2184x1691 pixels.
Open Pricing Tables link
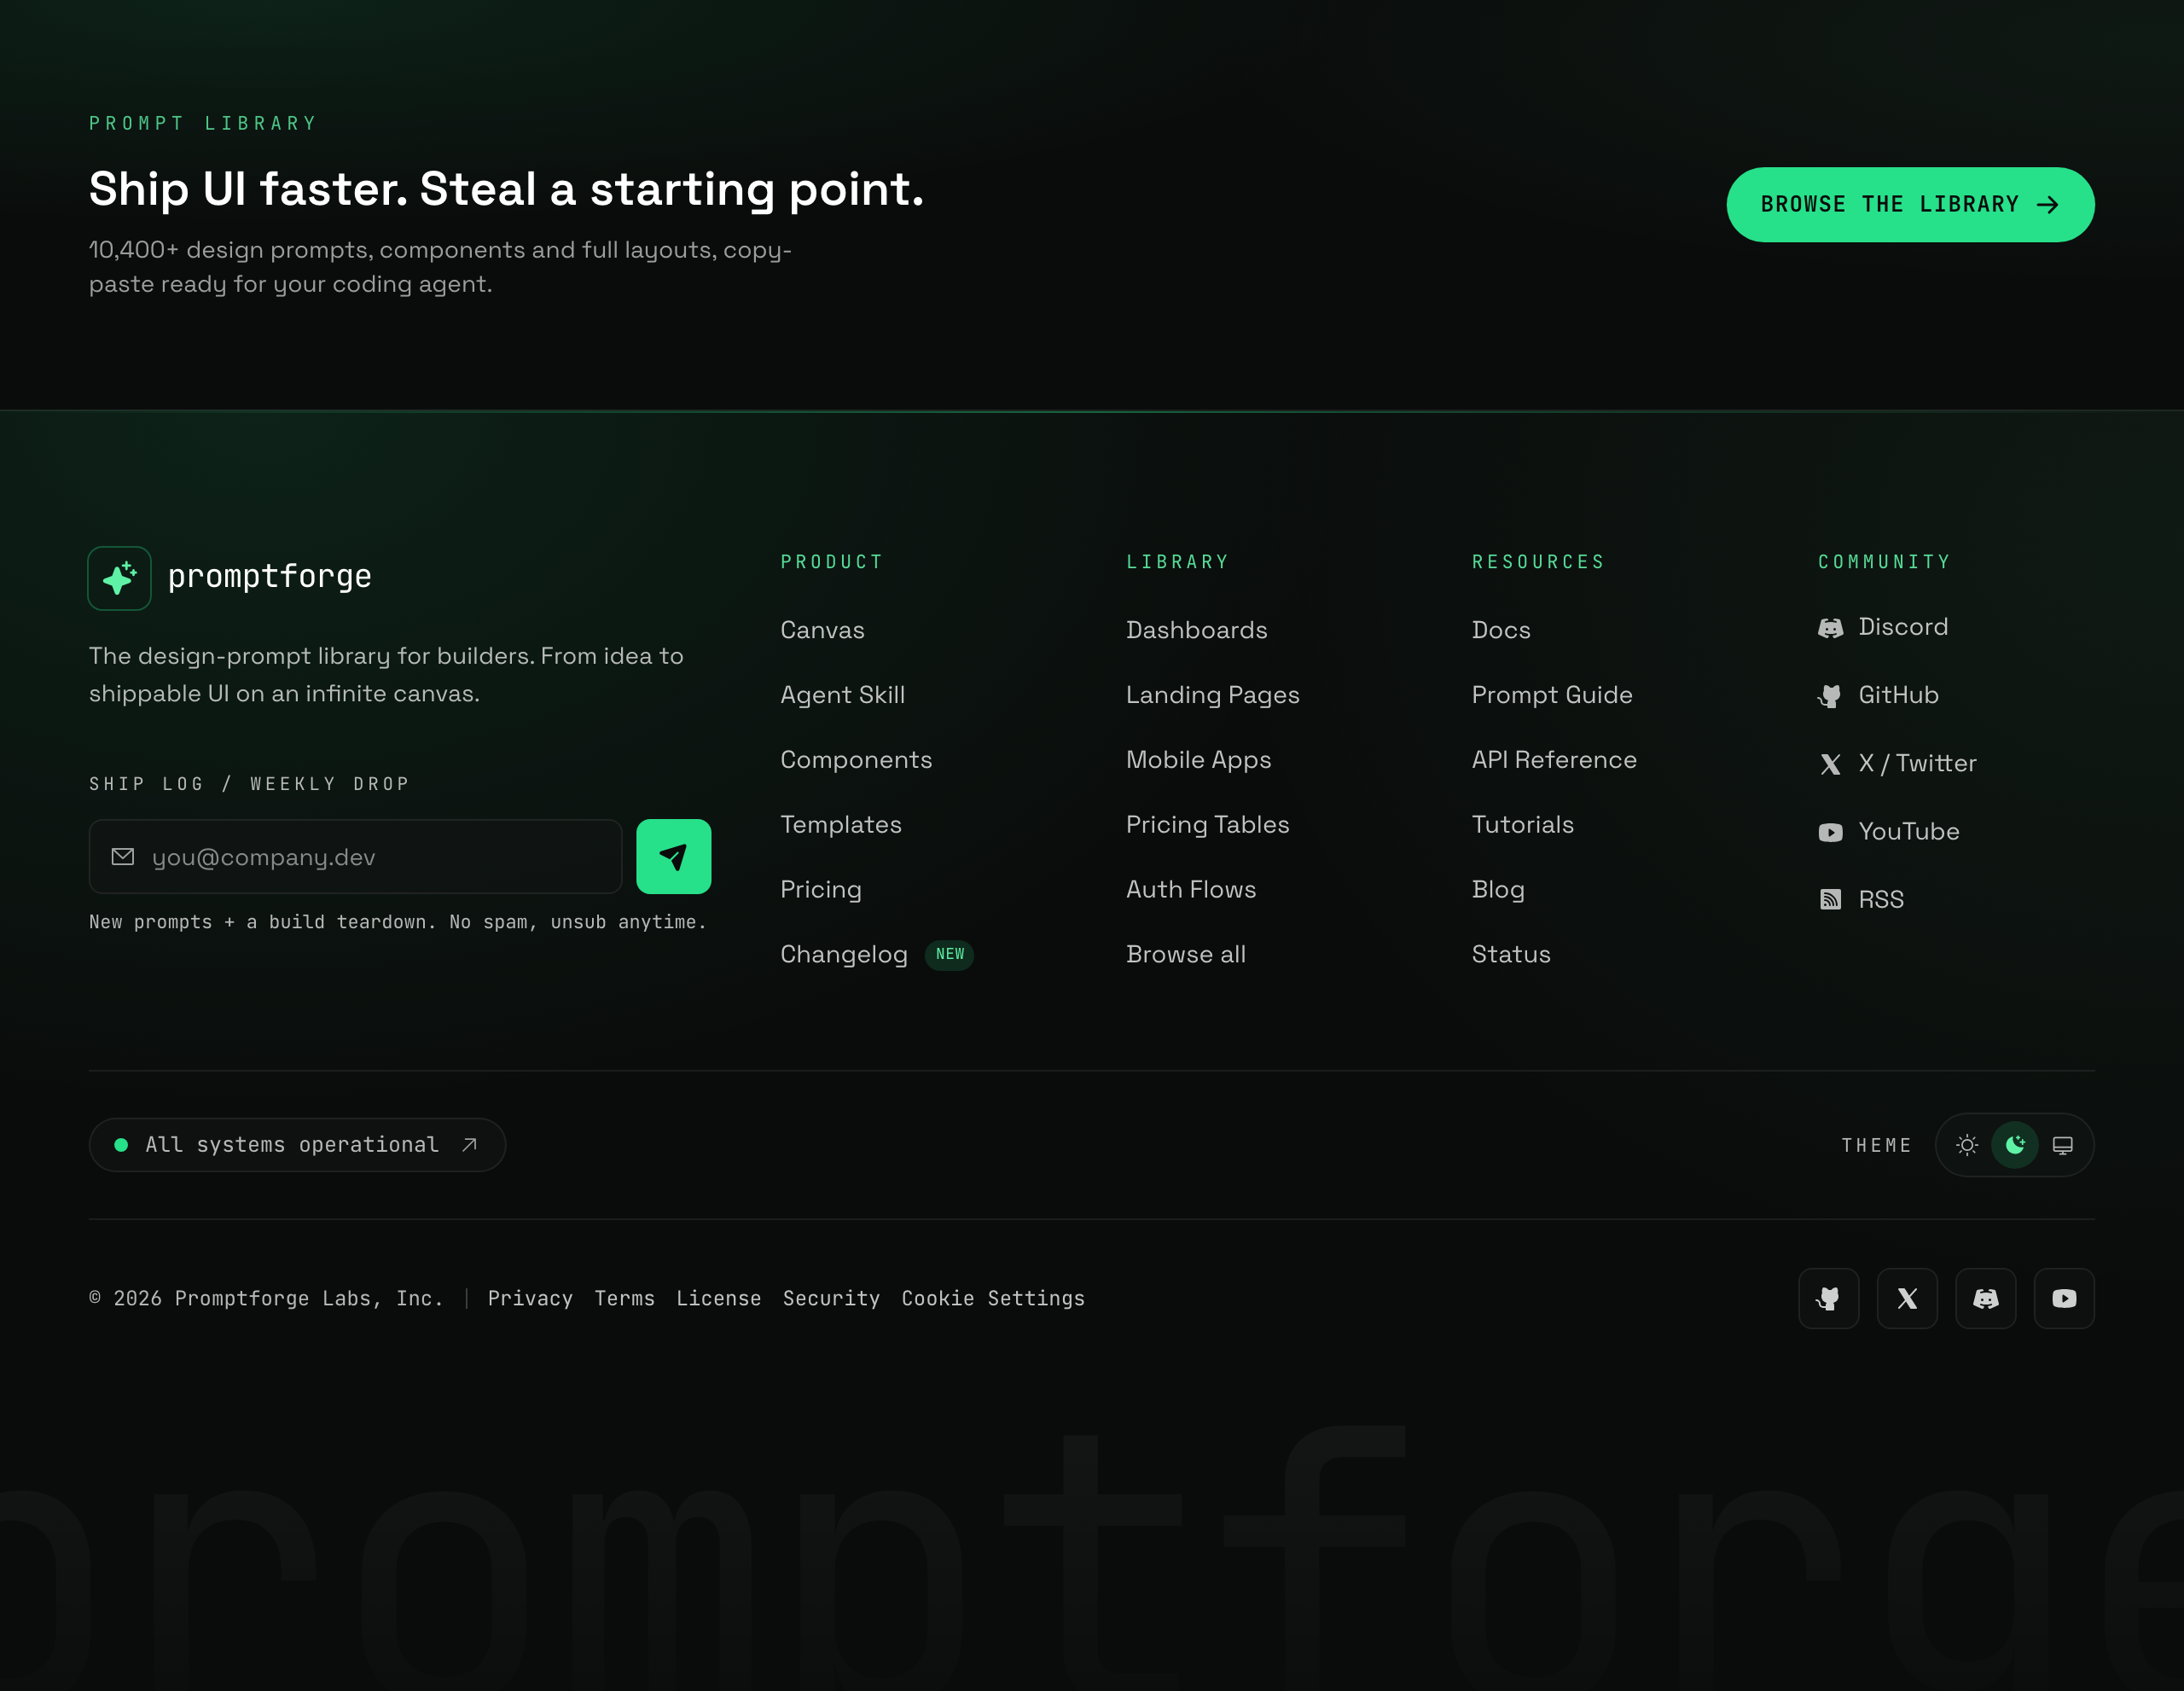click(x=1208, y=825)
